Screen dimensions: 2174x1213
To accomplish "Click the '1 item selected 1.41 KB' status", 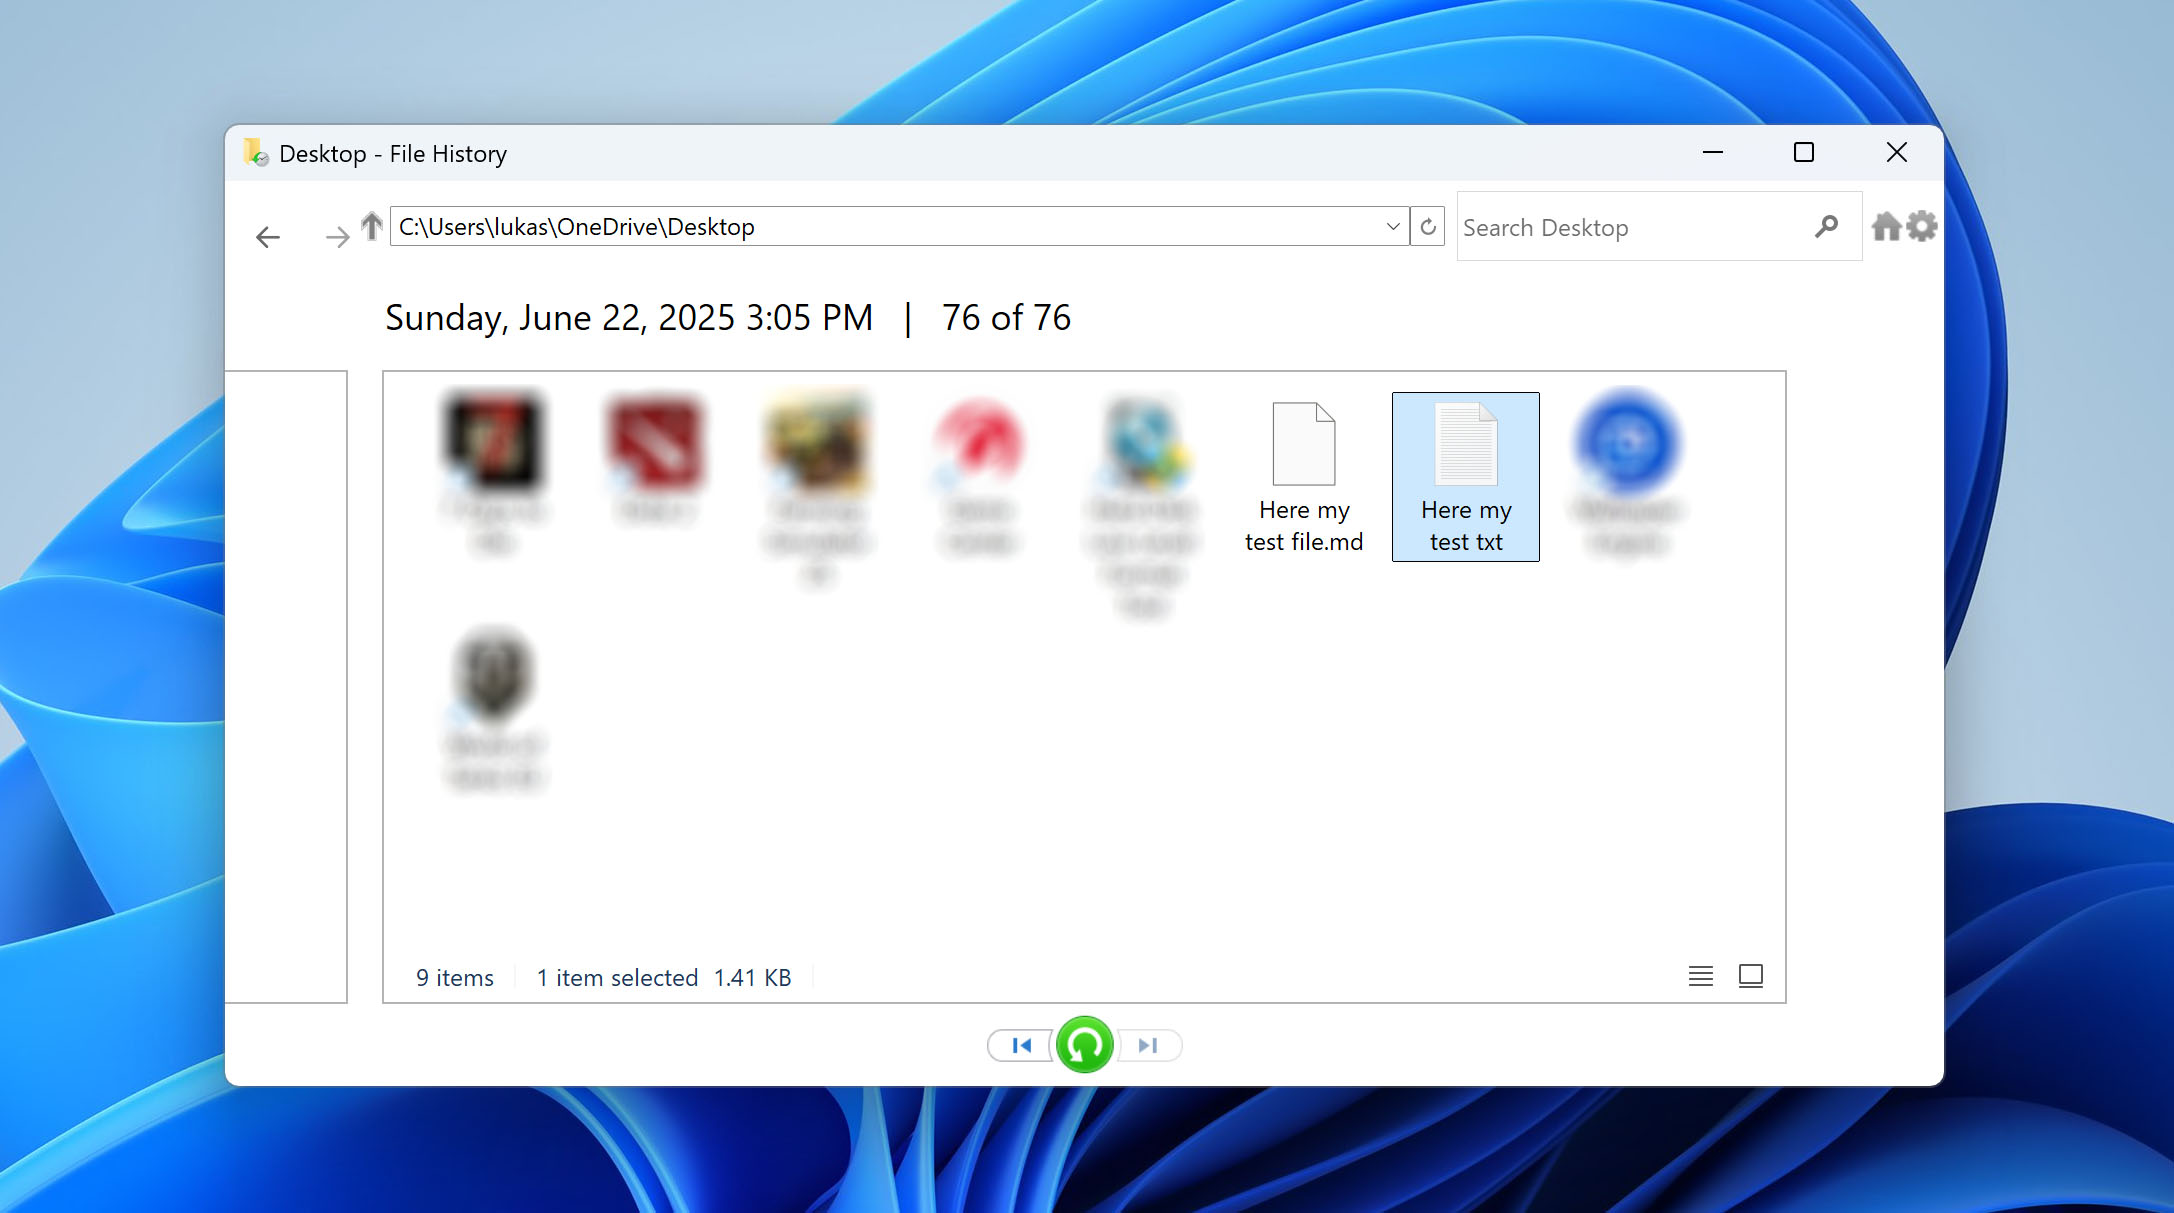I will pos(664,978).
